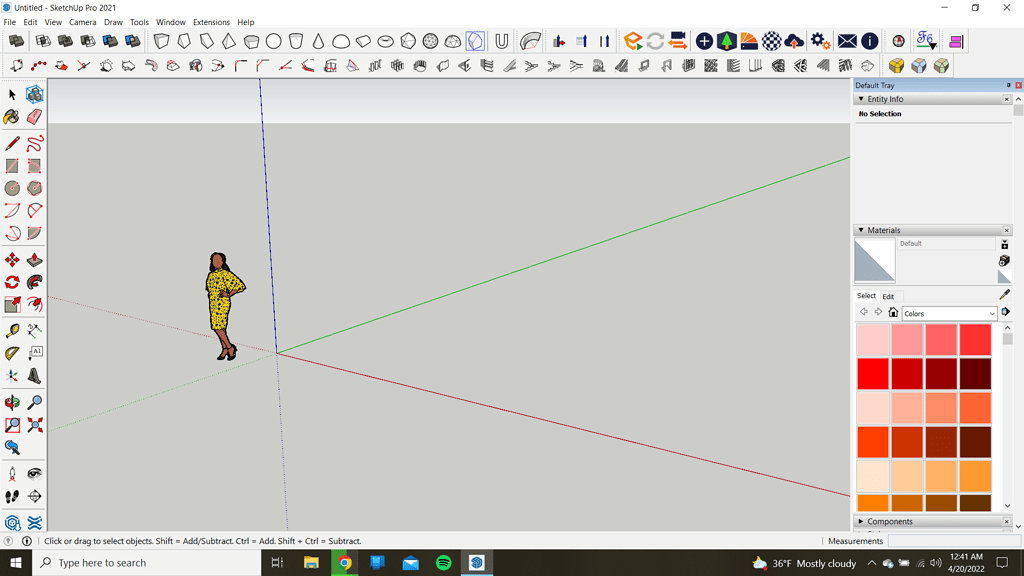This screenshot has width=1024, height=576.
Task: Pick a bright red color swatch
Action: pos(872,373)
